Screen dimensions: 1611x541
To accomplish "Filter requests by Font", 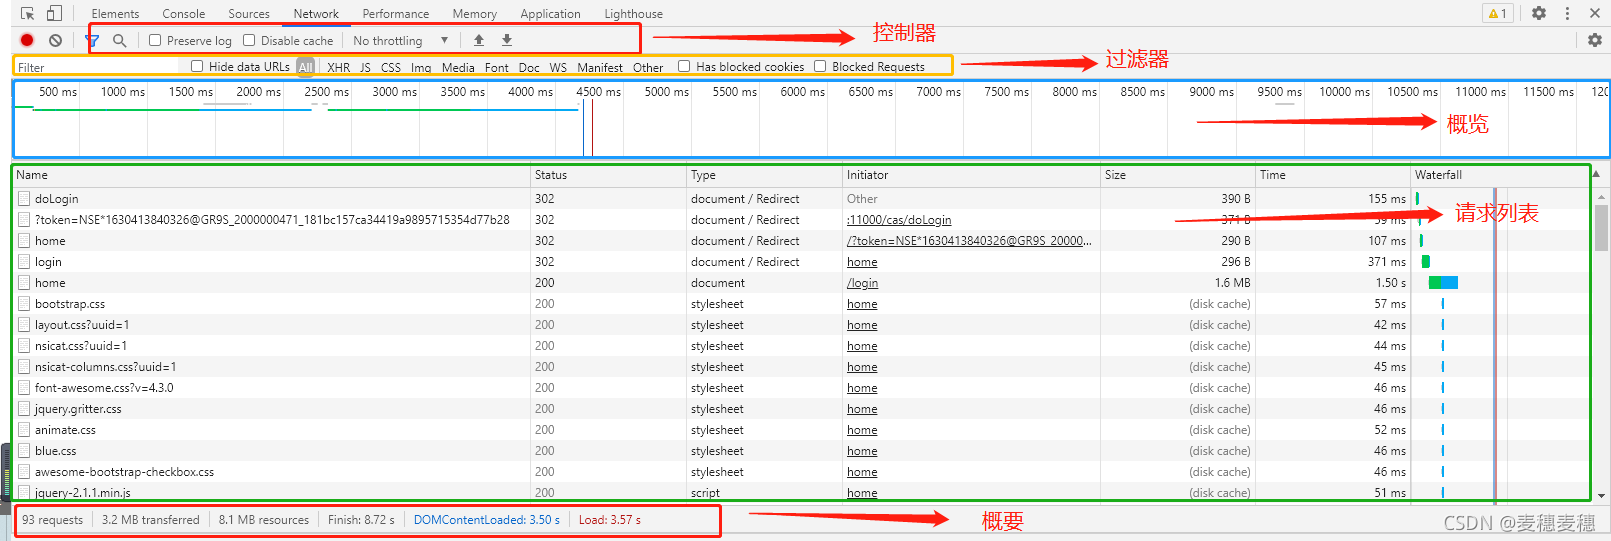I will [x=497, y=67].
